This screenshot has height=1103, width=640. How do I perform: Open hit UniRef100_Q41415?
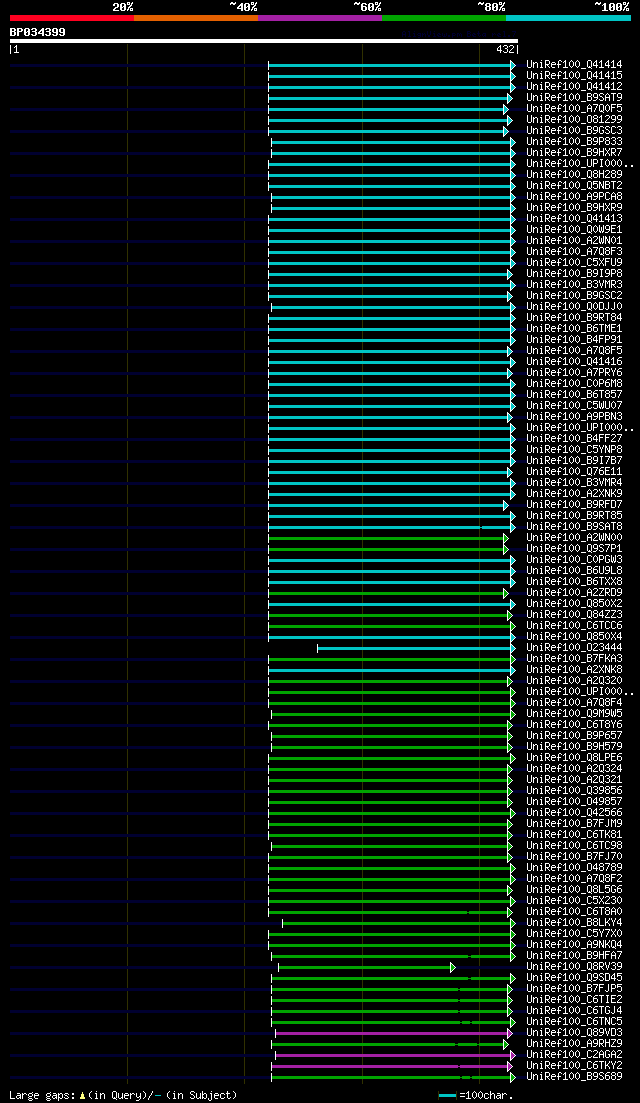[x=574, y=75]
